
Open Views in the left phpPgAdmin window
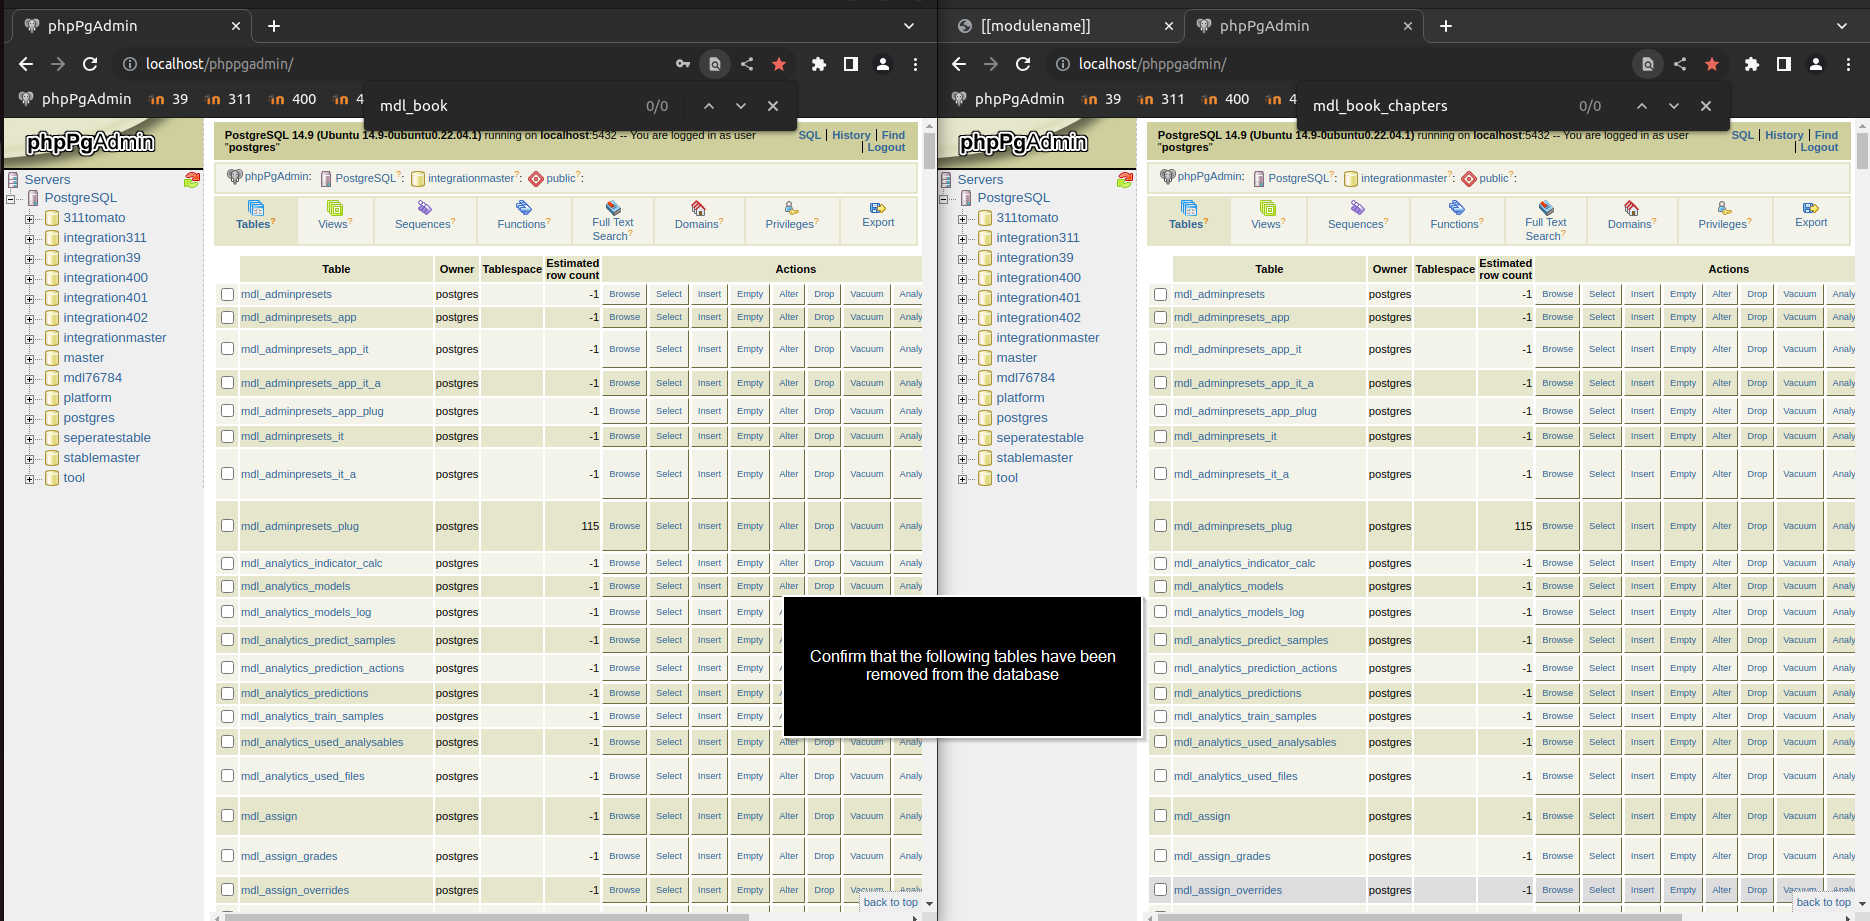335,215
